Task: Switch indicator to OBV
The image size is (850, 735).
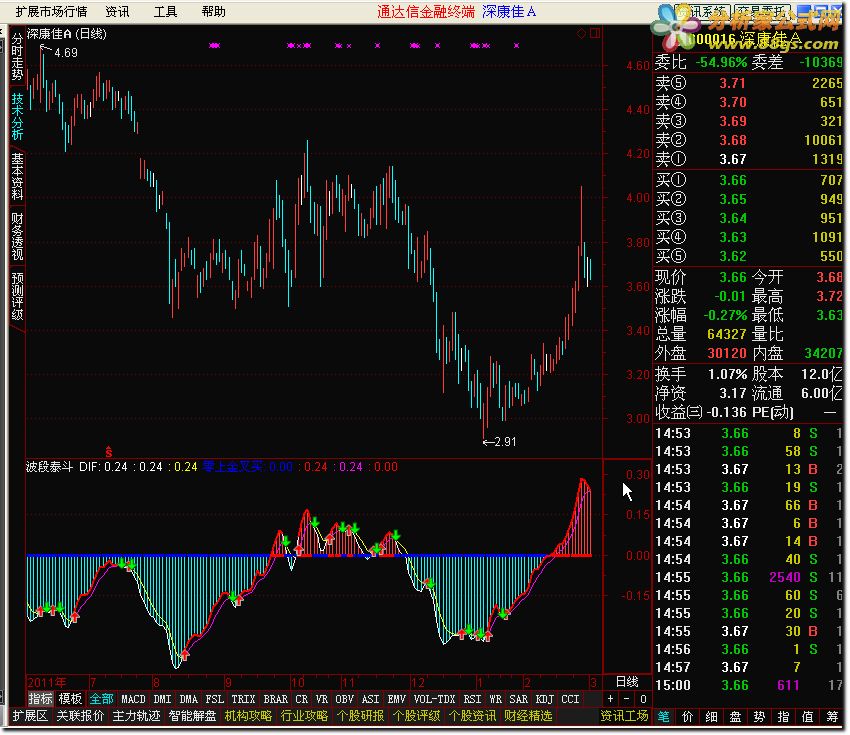Action: pos(345,699)
